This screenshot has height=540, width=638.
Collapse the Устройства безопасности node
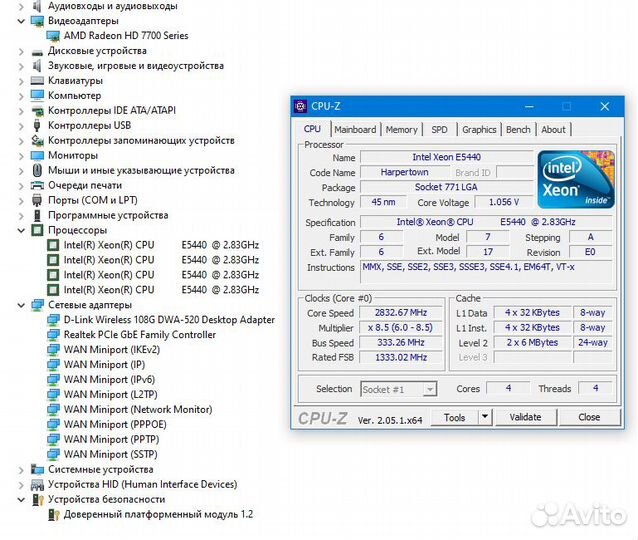click(x=21, y=499)
